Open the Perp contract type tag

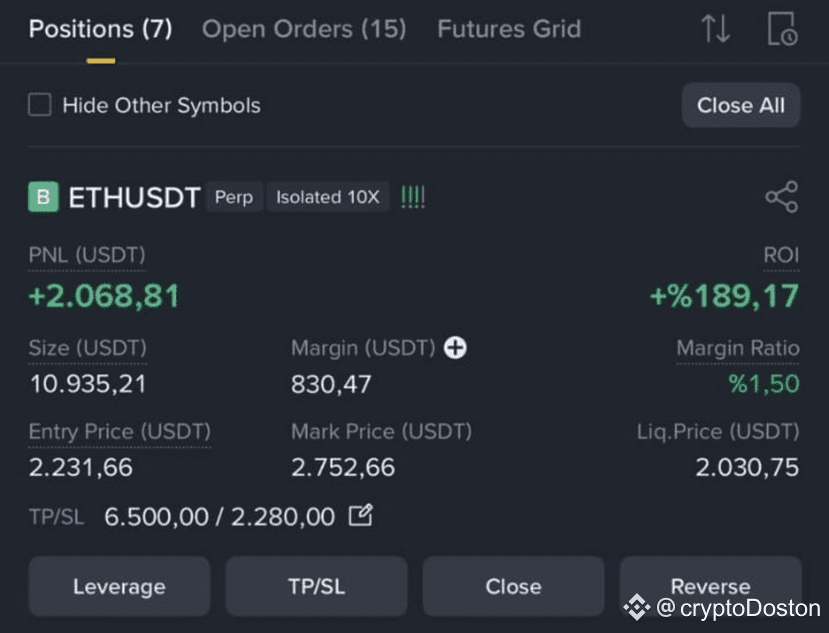click(234, 197)
